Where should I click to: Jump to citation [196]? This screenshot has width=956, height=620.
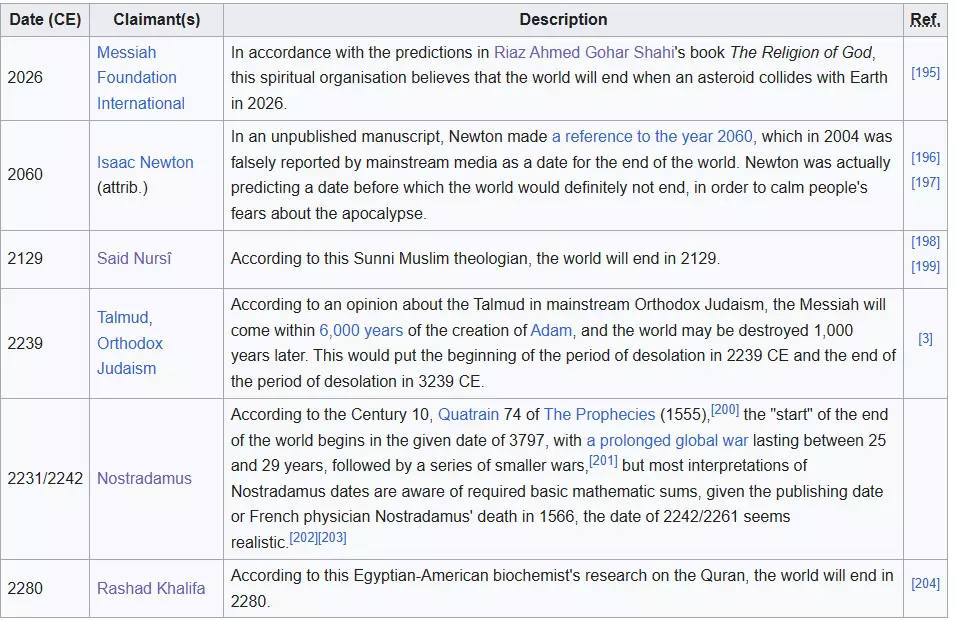coord(925,158)
